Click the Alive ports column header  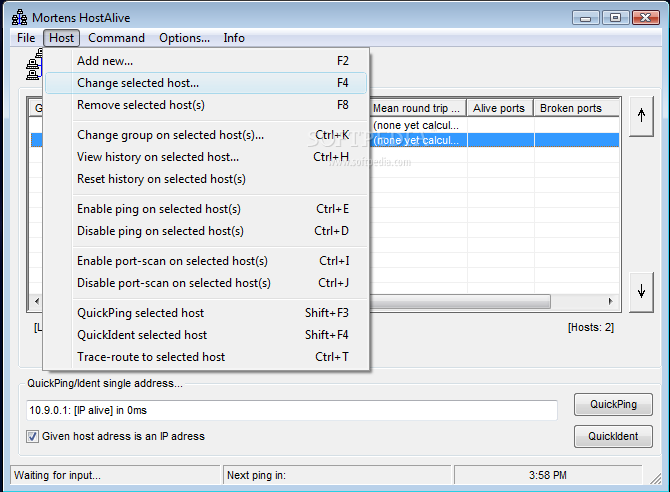(x=500, y=108)
